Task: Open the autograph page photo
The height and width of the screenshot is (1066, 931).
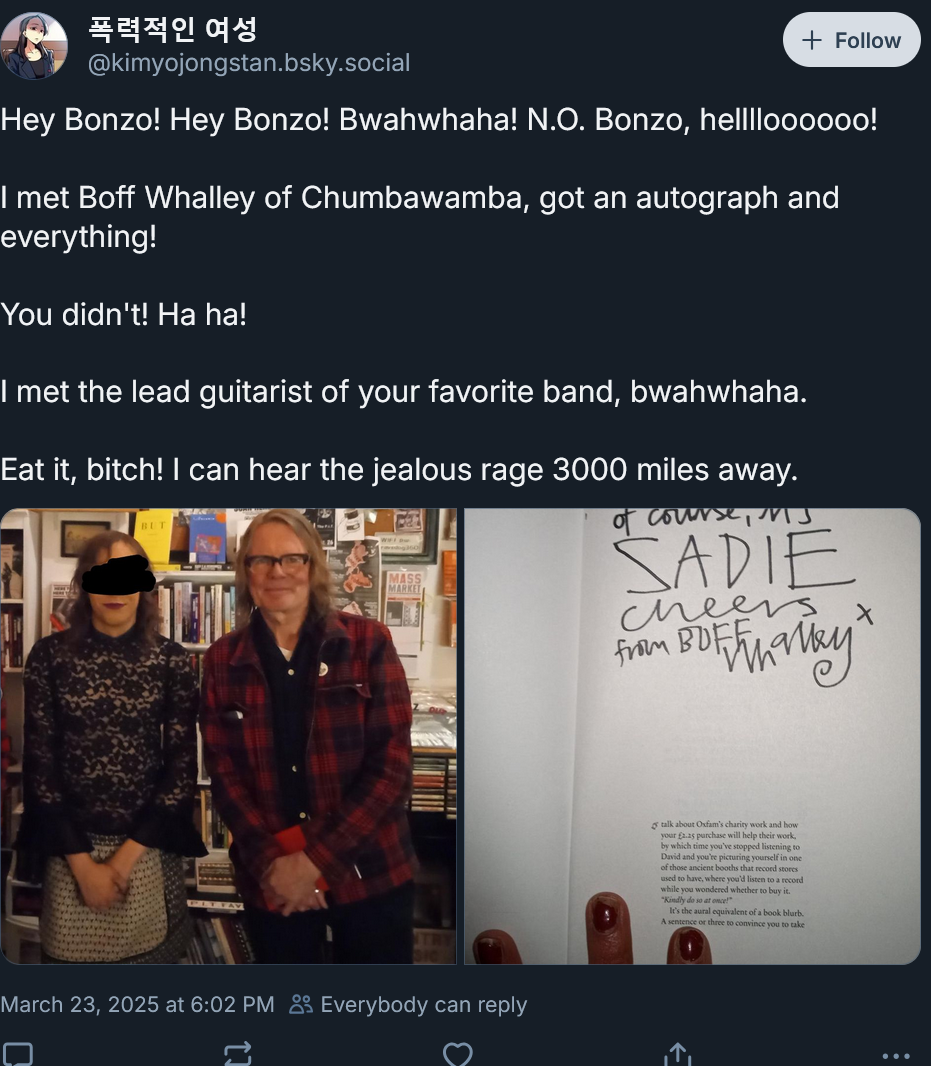Action: 692,736
